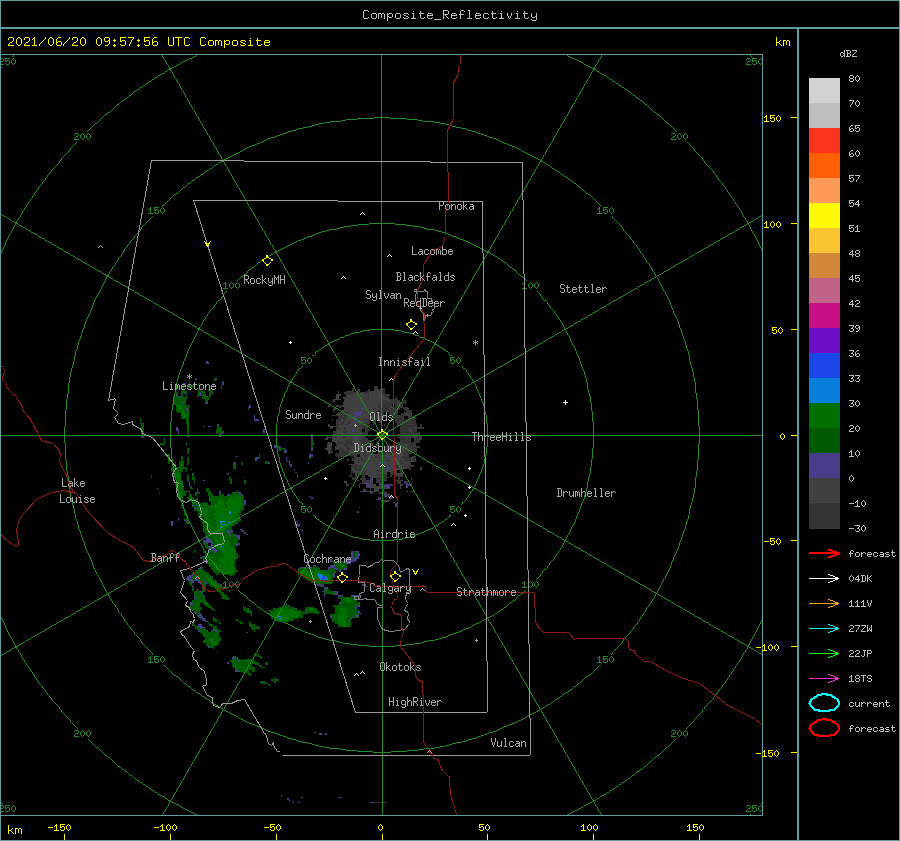This screenshot has height=841, width=900.
Task: Click the blue-cored echo below Cochrane
Action: point(323,576)
